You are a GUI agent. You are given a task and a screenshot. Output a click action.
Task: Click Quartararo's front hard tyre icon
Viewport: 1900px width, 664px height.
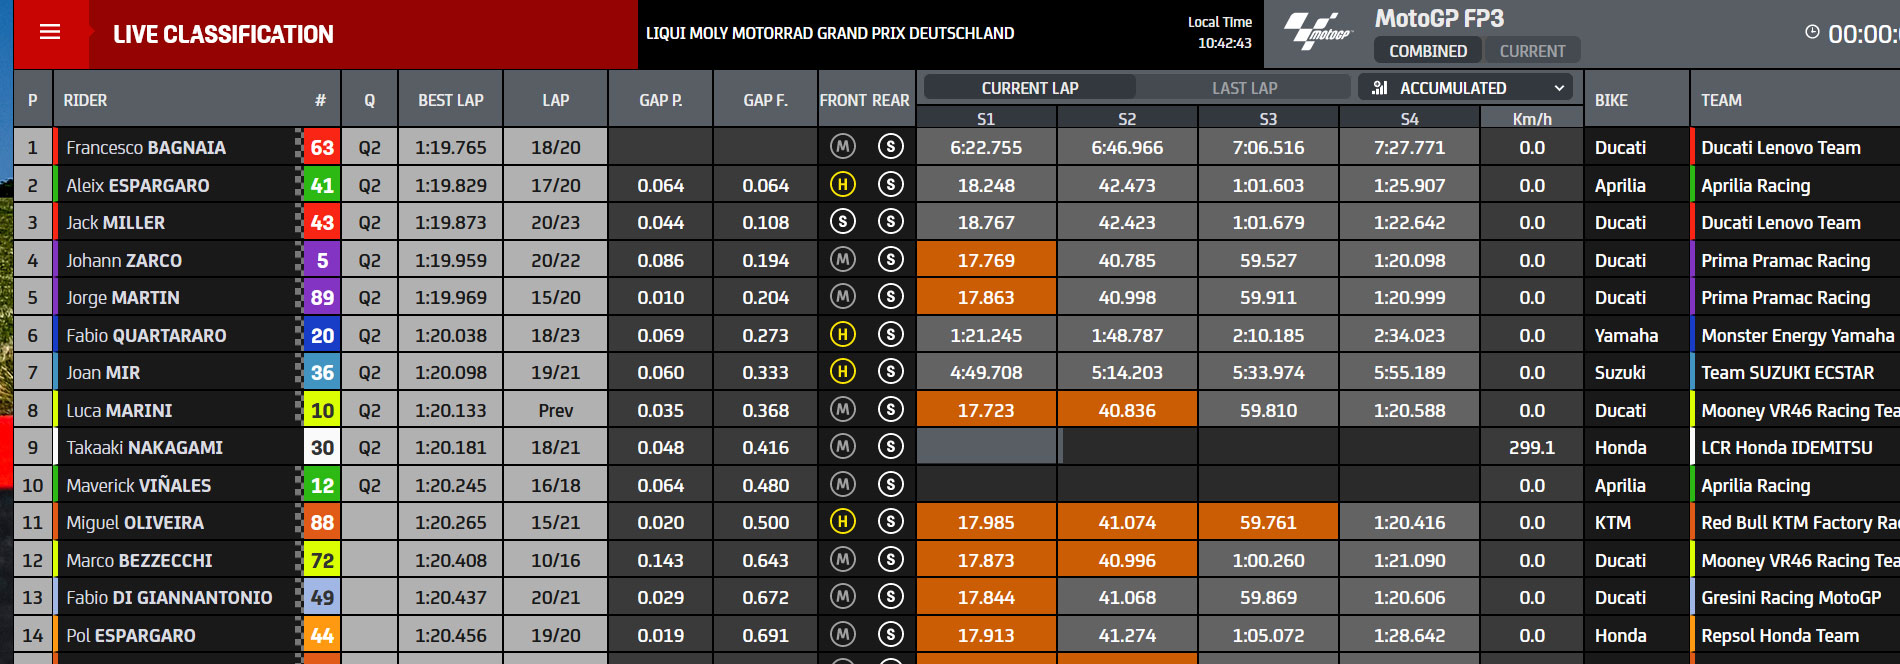tap(843, 334)
